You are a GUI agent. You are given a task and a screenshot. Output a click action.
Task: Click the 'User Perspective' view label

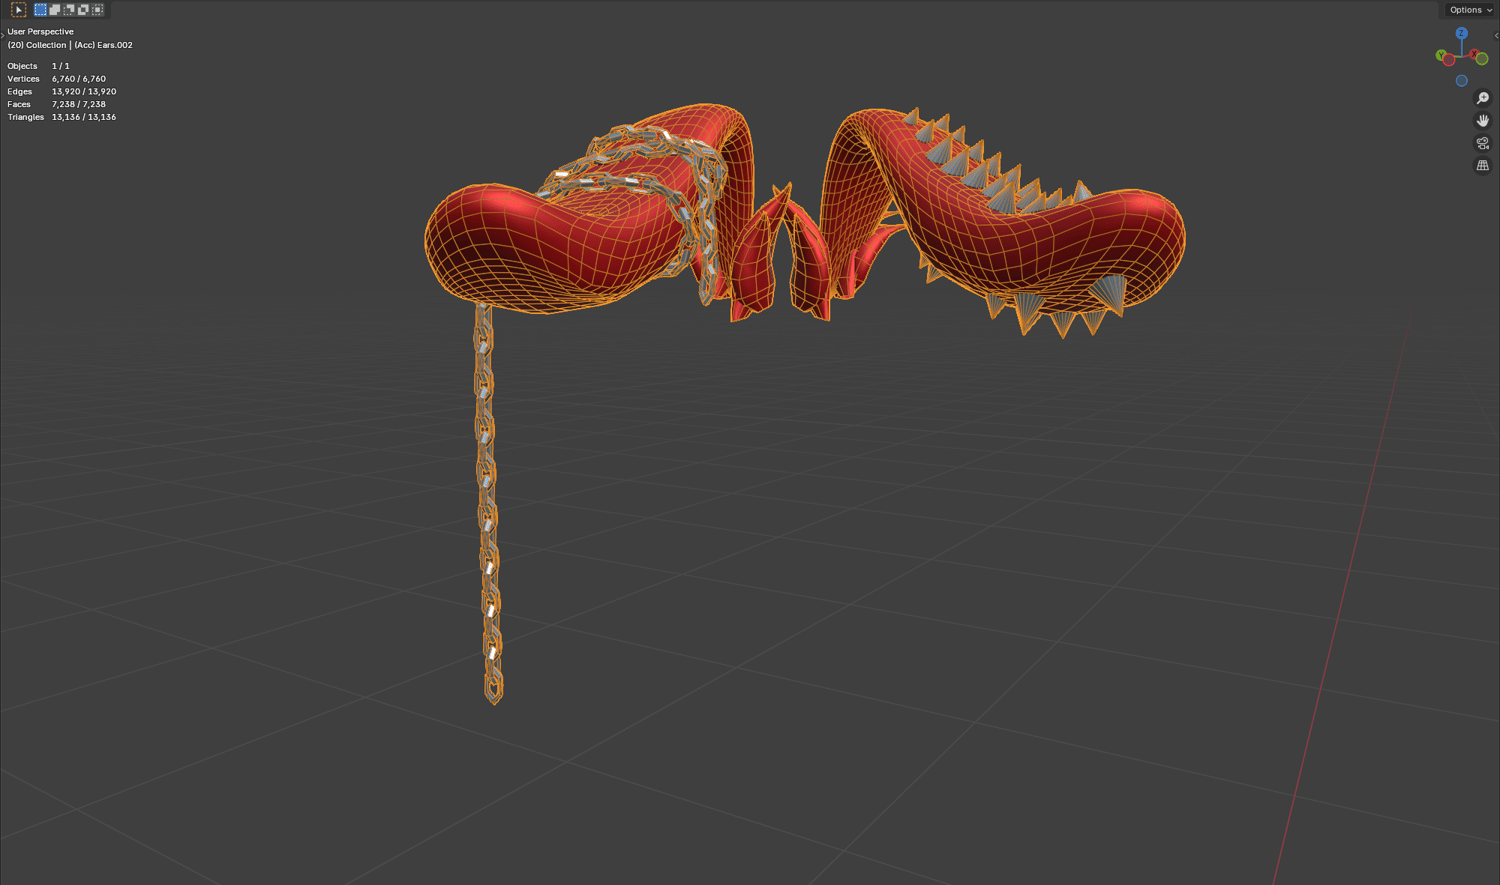pos(40,32)
